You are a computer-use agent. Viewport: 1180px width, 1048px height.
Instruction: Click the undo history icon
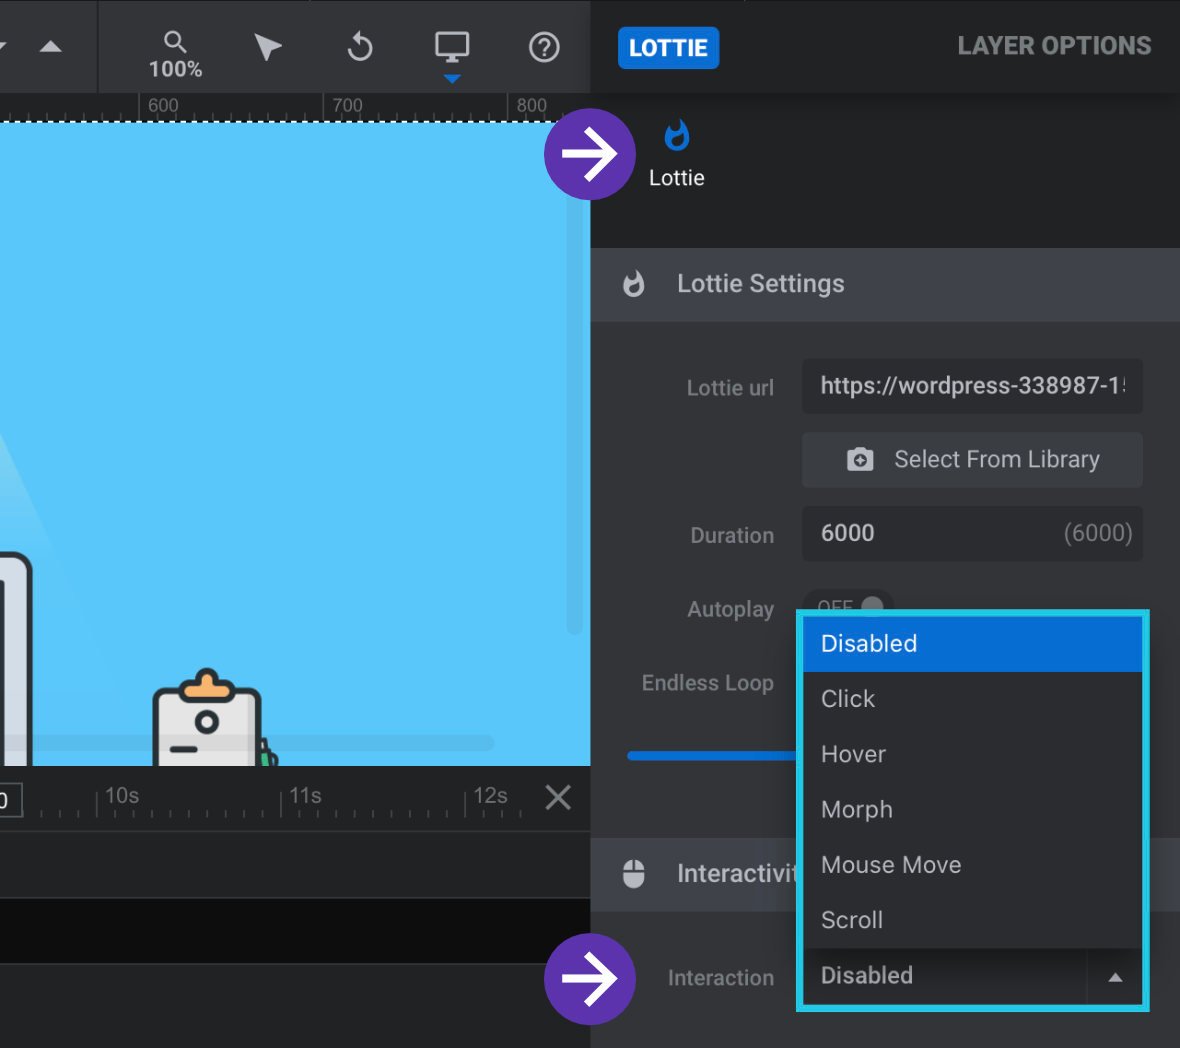360,47
